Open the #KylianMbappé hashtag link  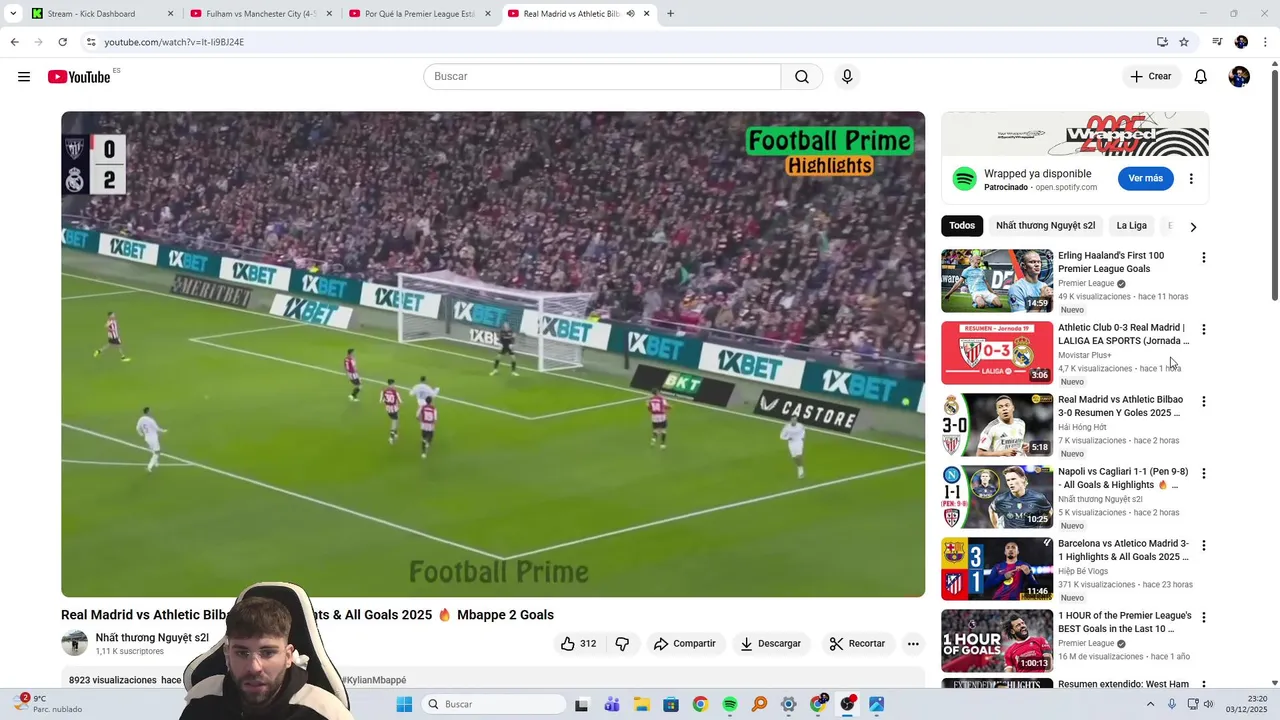(x=373, y=680)
